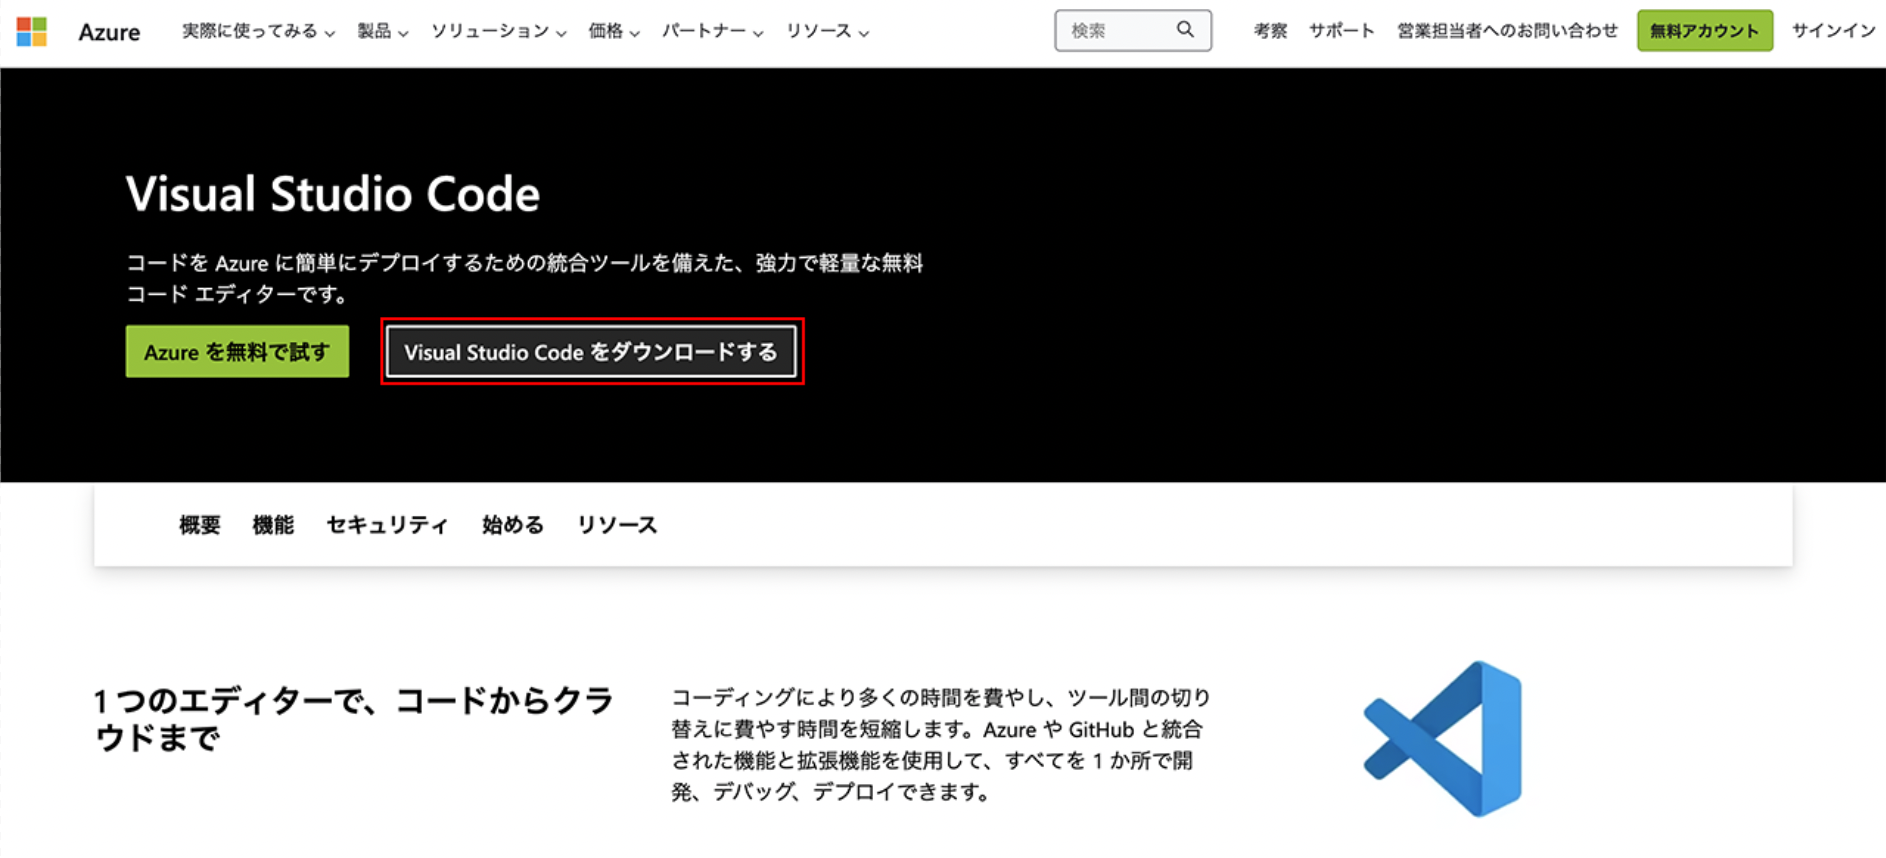Expand the 価格 dropdown menu
The image size is (1886, 858).
613,31
